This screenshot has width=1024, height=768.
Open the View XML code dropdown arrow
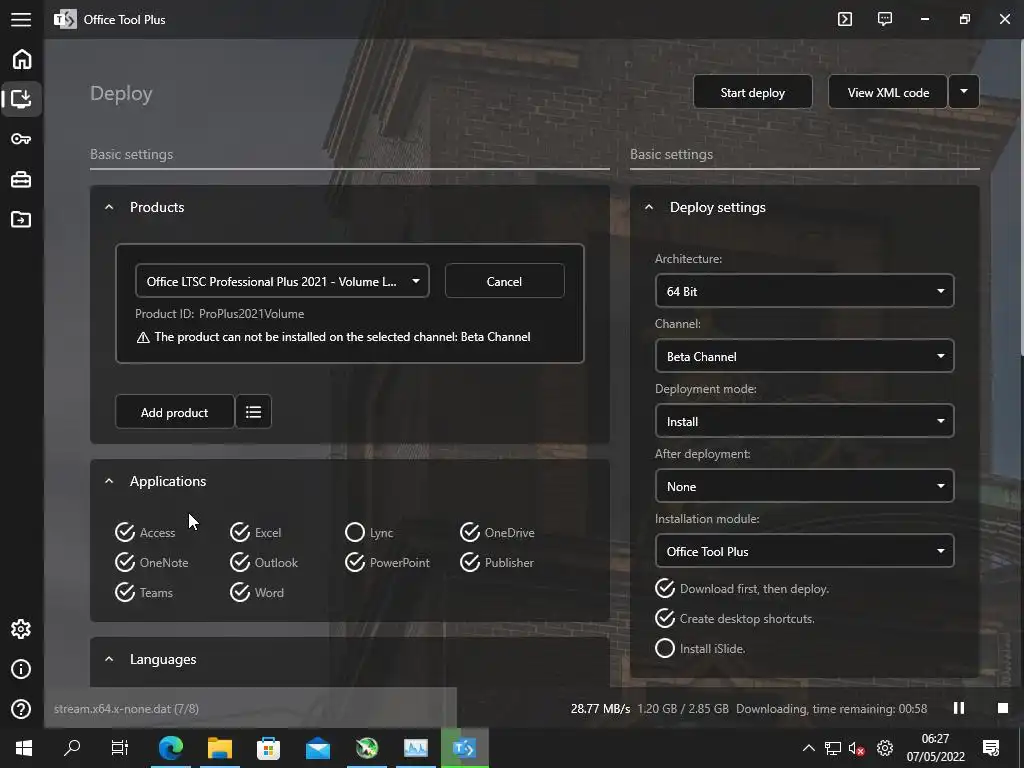pyautogui.click(x=964, y=92)
